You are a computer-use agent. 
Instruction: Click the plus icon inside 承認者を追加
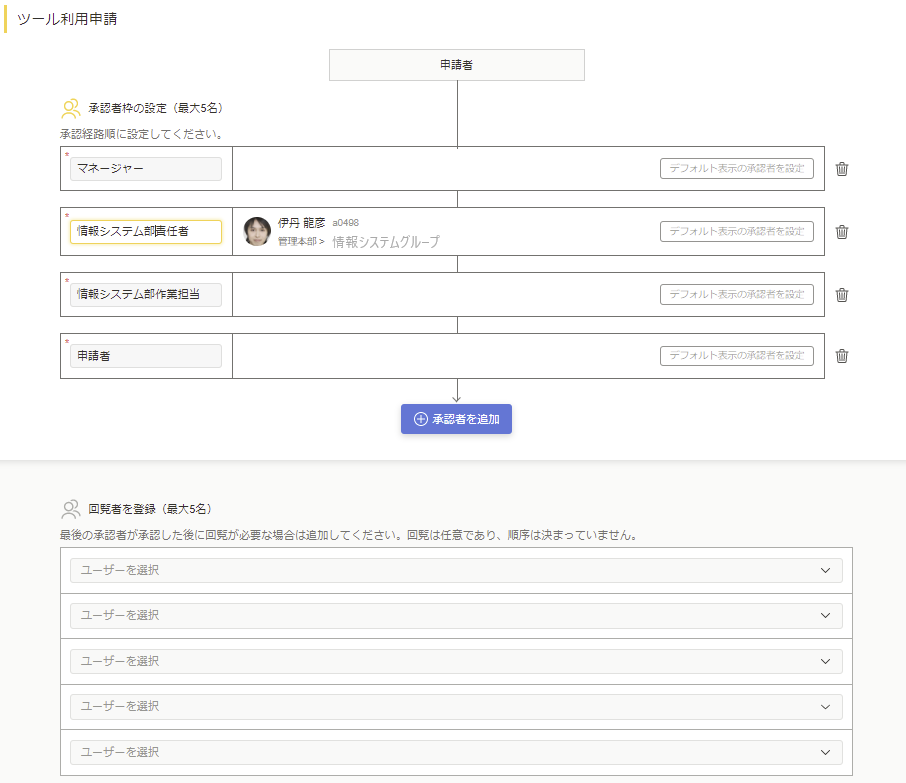[419, 419]
